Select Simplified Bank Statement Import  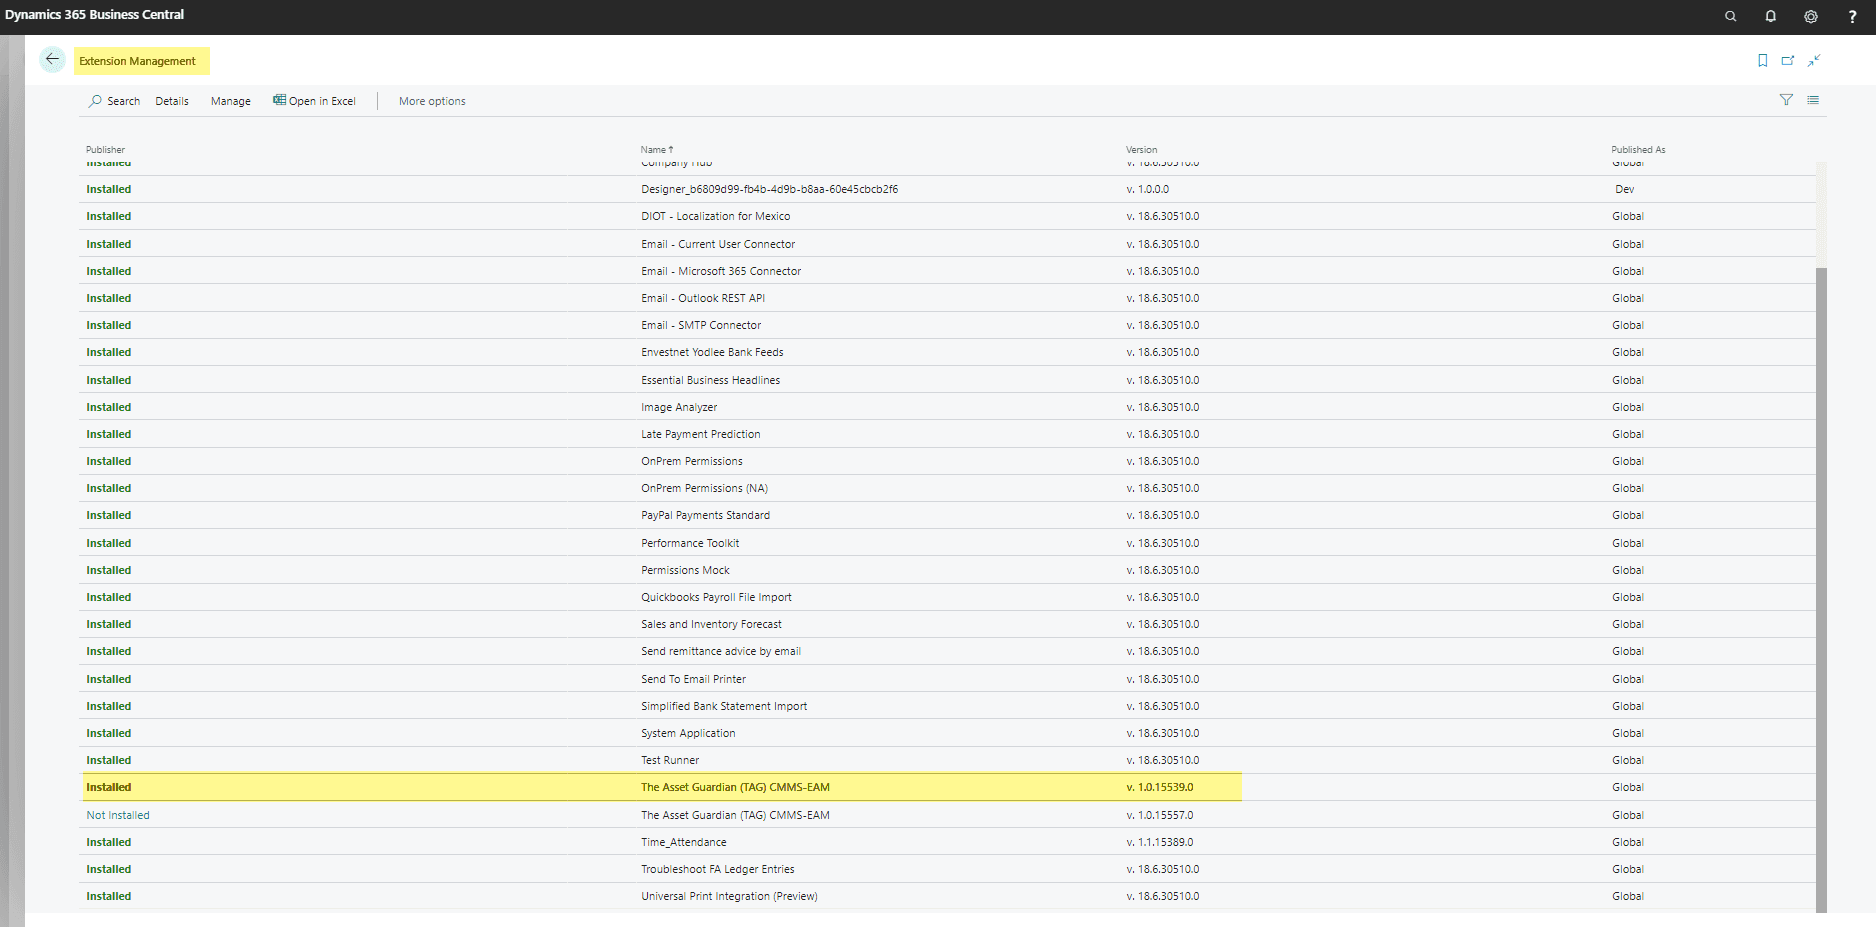point(724,706)
